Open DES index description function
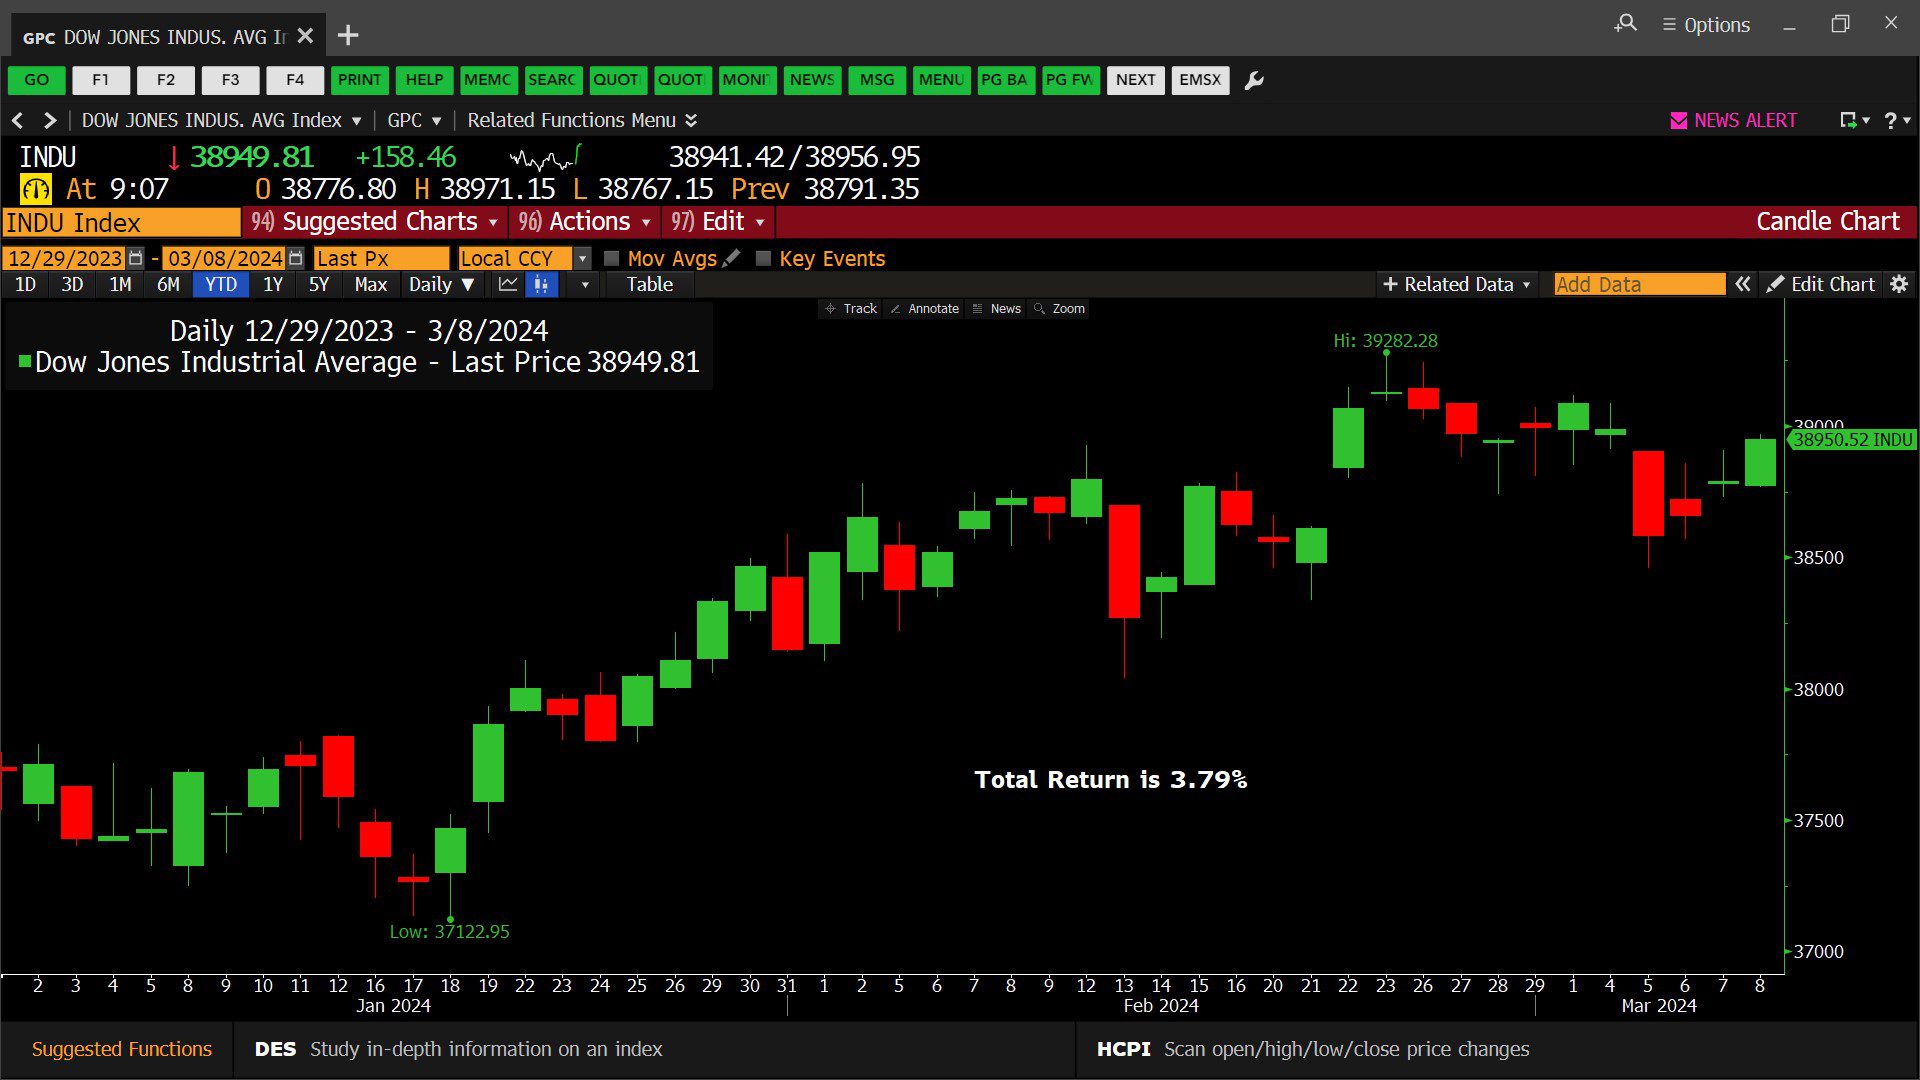Screen dimensions: 1920x1080 pos(458,1049)
